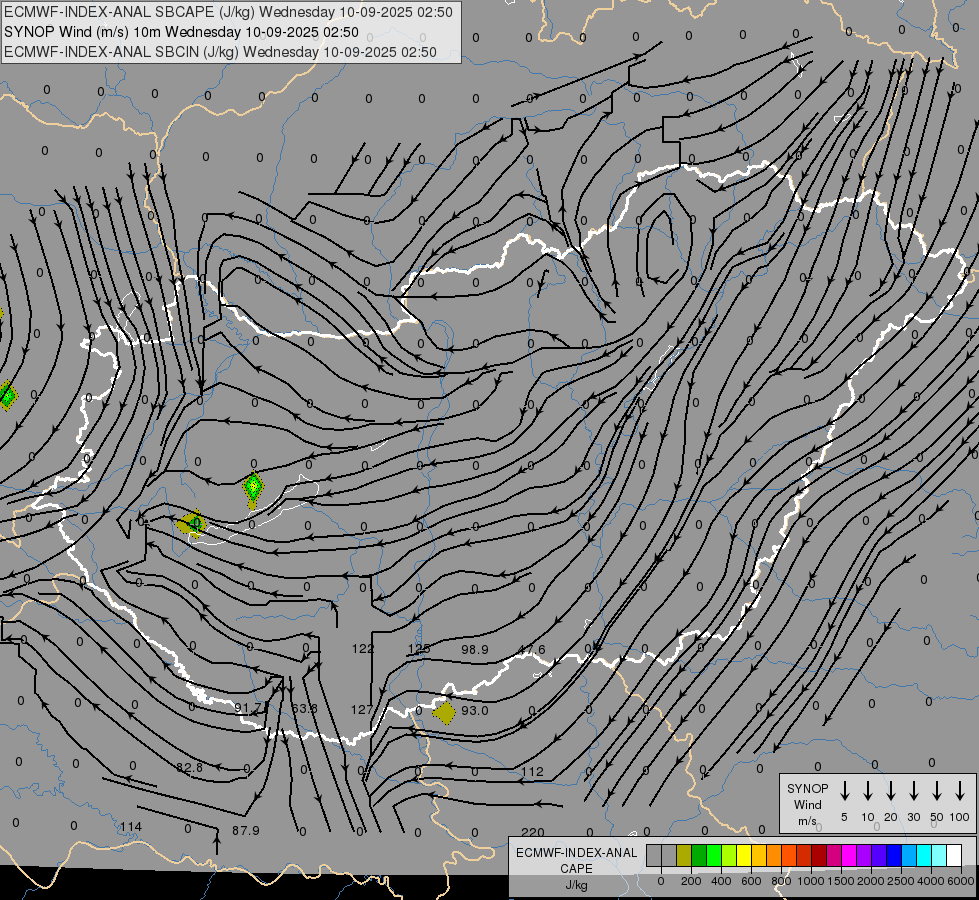The width and height of the screenshot is (979, 900).
Task: Click the 1000 tick label on CAPE scale
Action: 810,881
